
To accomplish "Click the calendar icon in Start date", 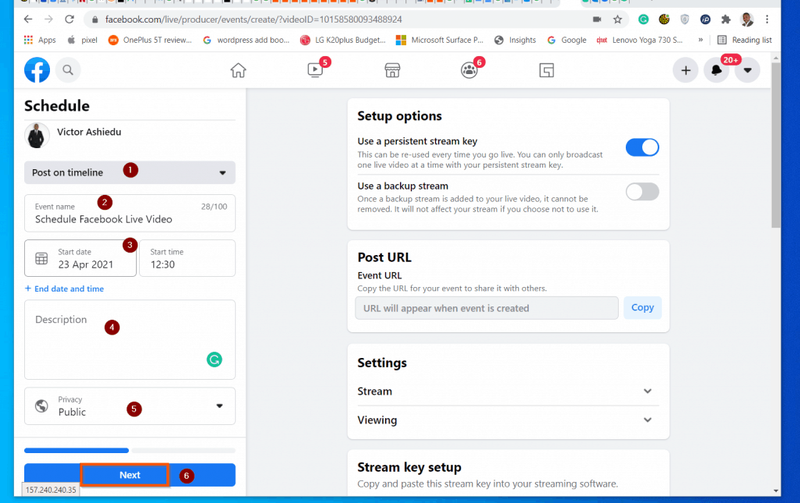I will tap(42, 259).
